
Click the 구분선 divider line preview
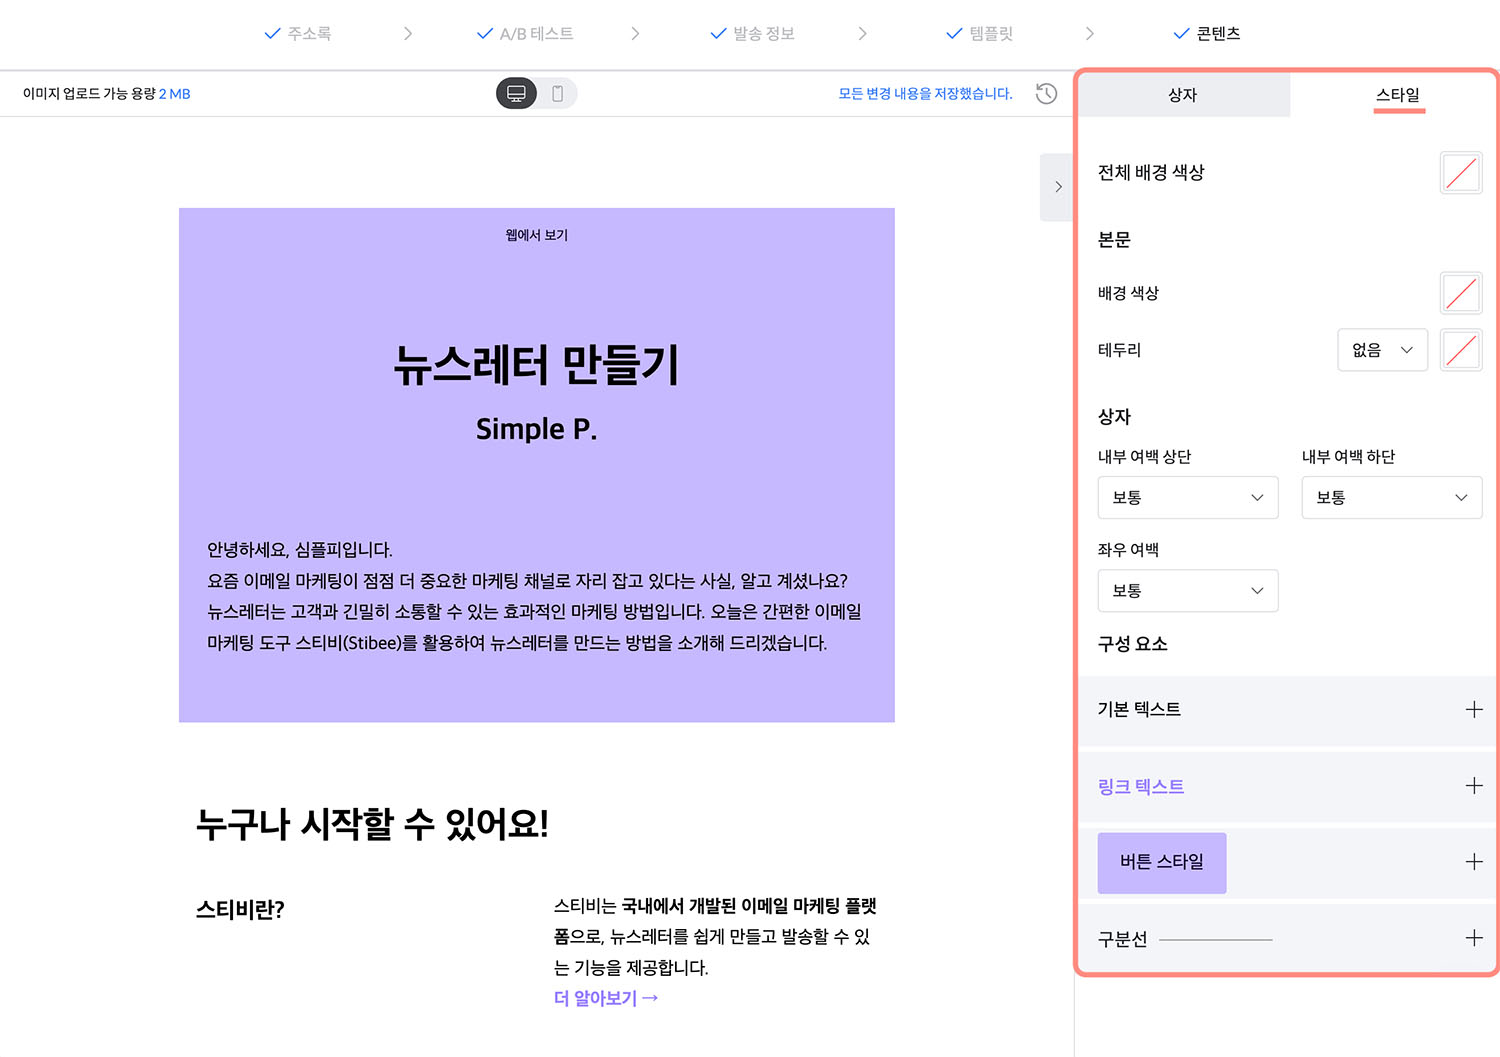point(1215,940)
